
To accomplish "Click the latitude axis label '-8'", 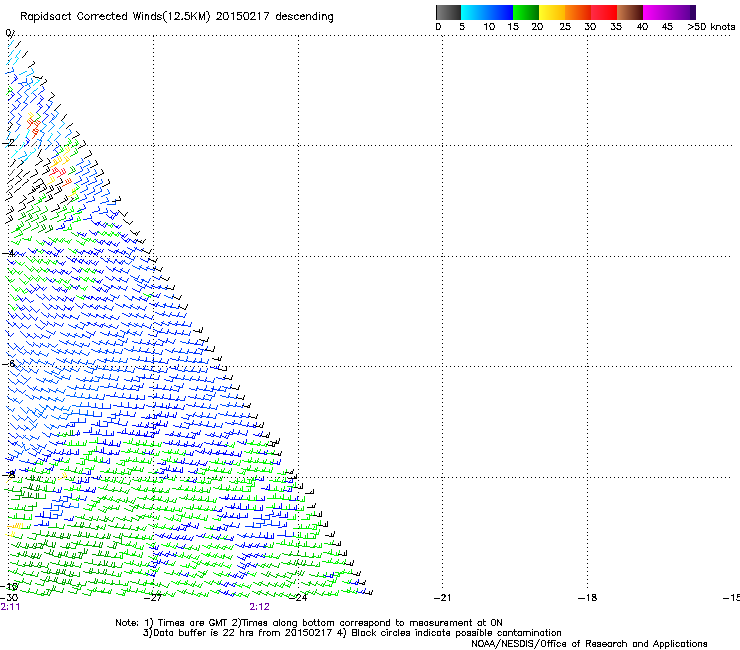I will 8,474.
